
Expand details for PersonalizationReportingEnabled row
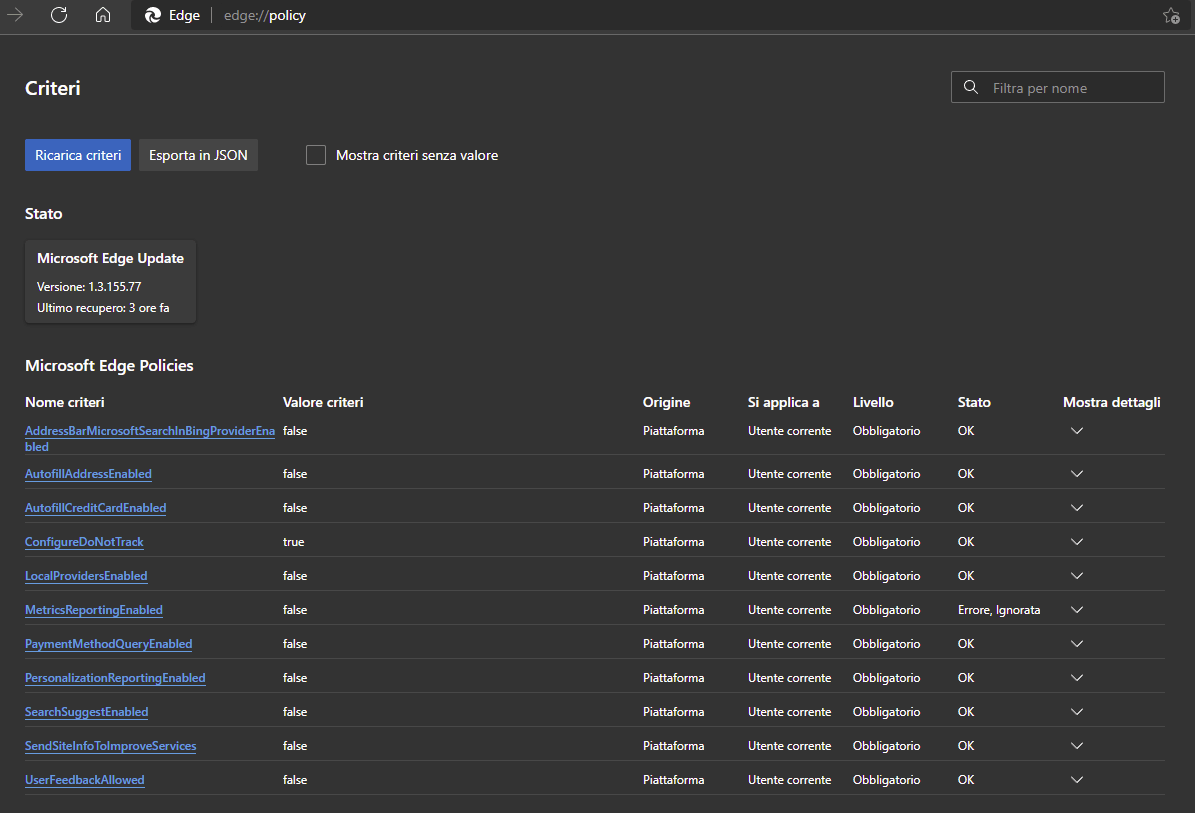tap(1077, 678)
